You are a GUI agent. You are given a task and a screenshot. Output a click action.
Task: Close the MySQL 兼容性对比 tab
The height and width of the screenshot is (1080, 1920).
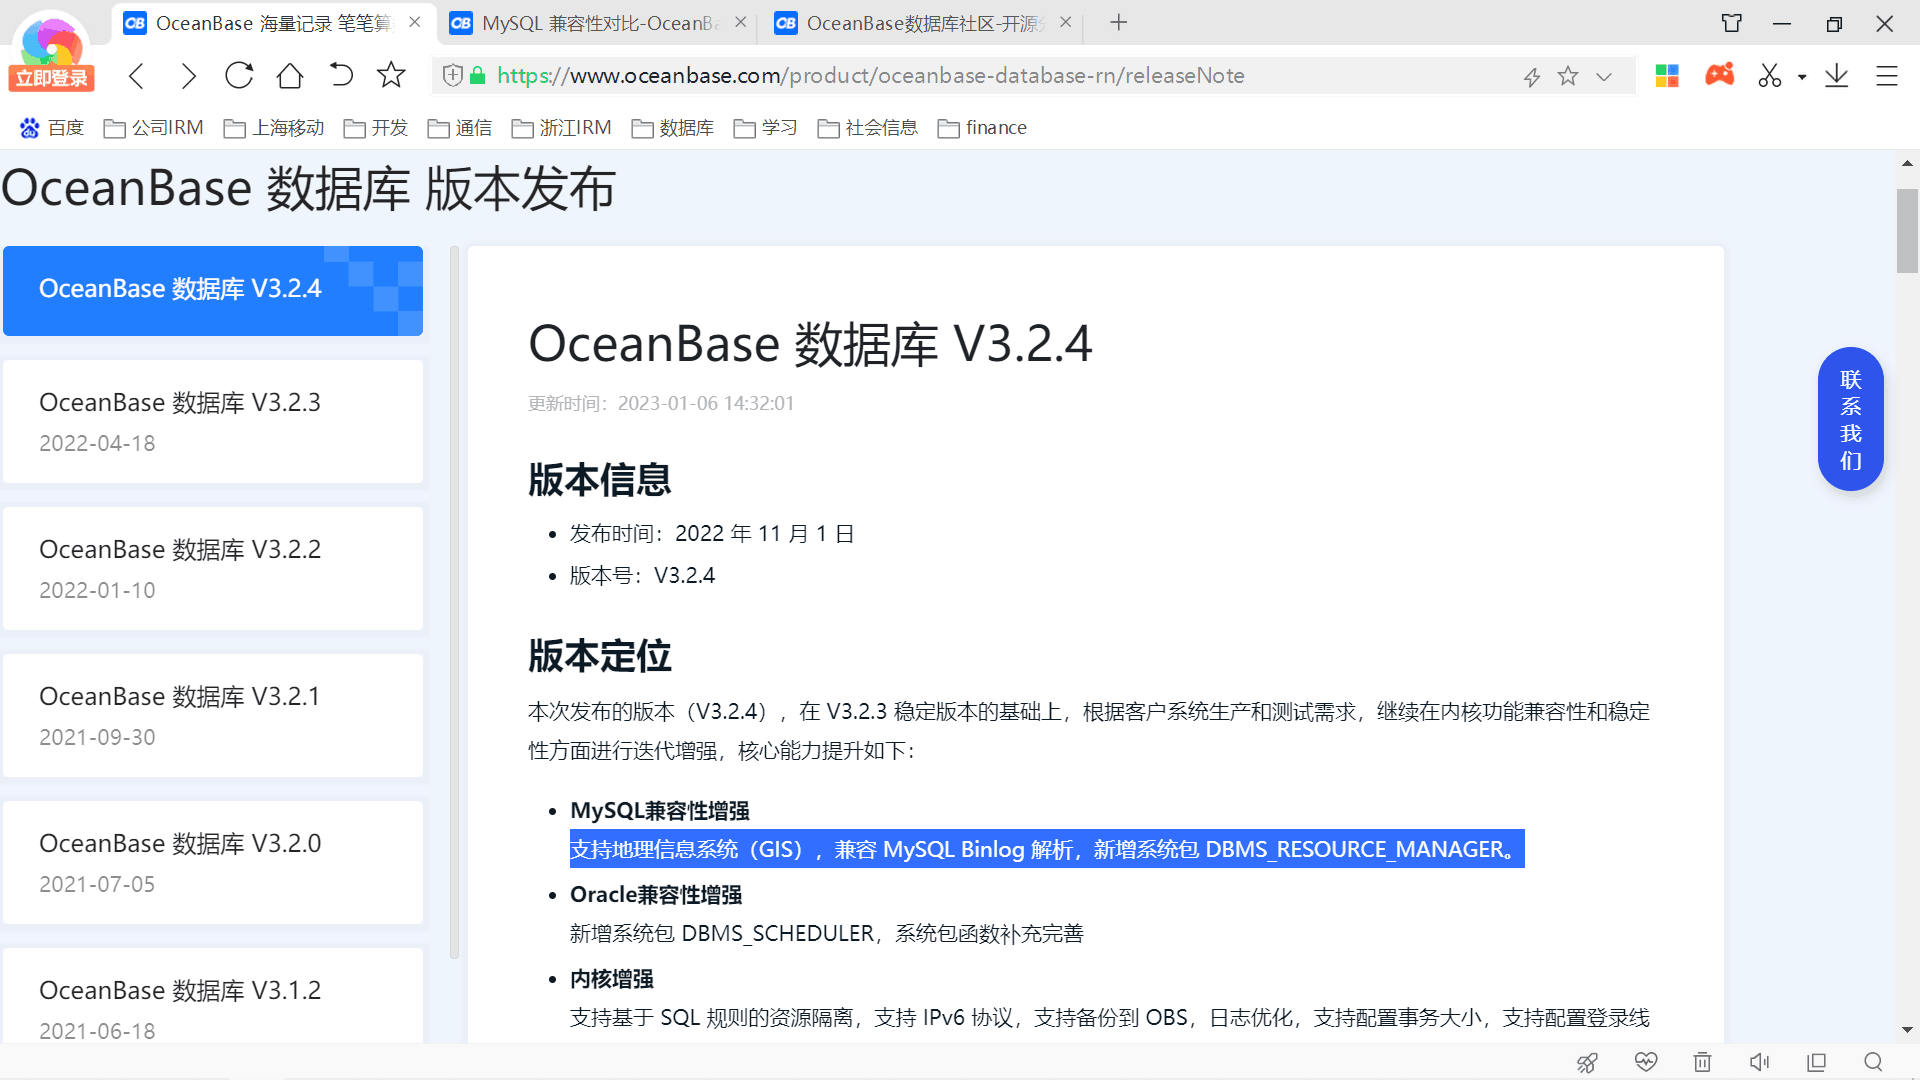741,22
